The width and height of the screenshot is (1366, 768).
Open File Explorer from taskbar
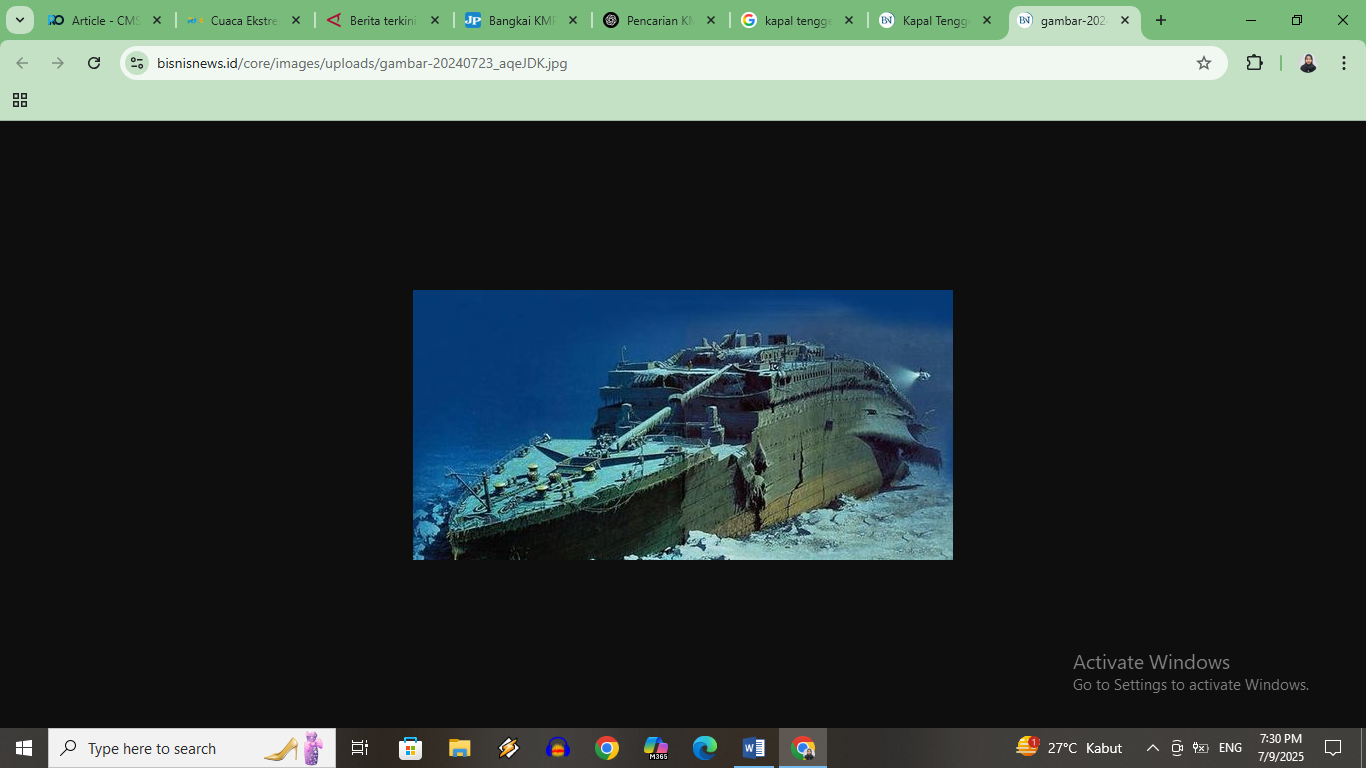click(459, 748)
